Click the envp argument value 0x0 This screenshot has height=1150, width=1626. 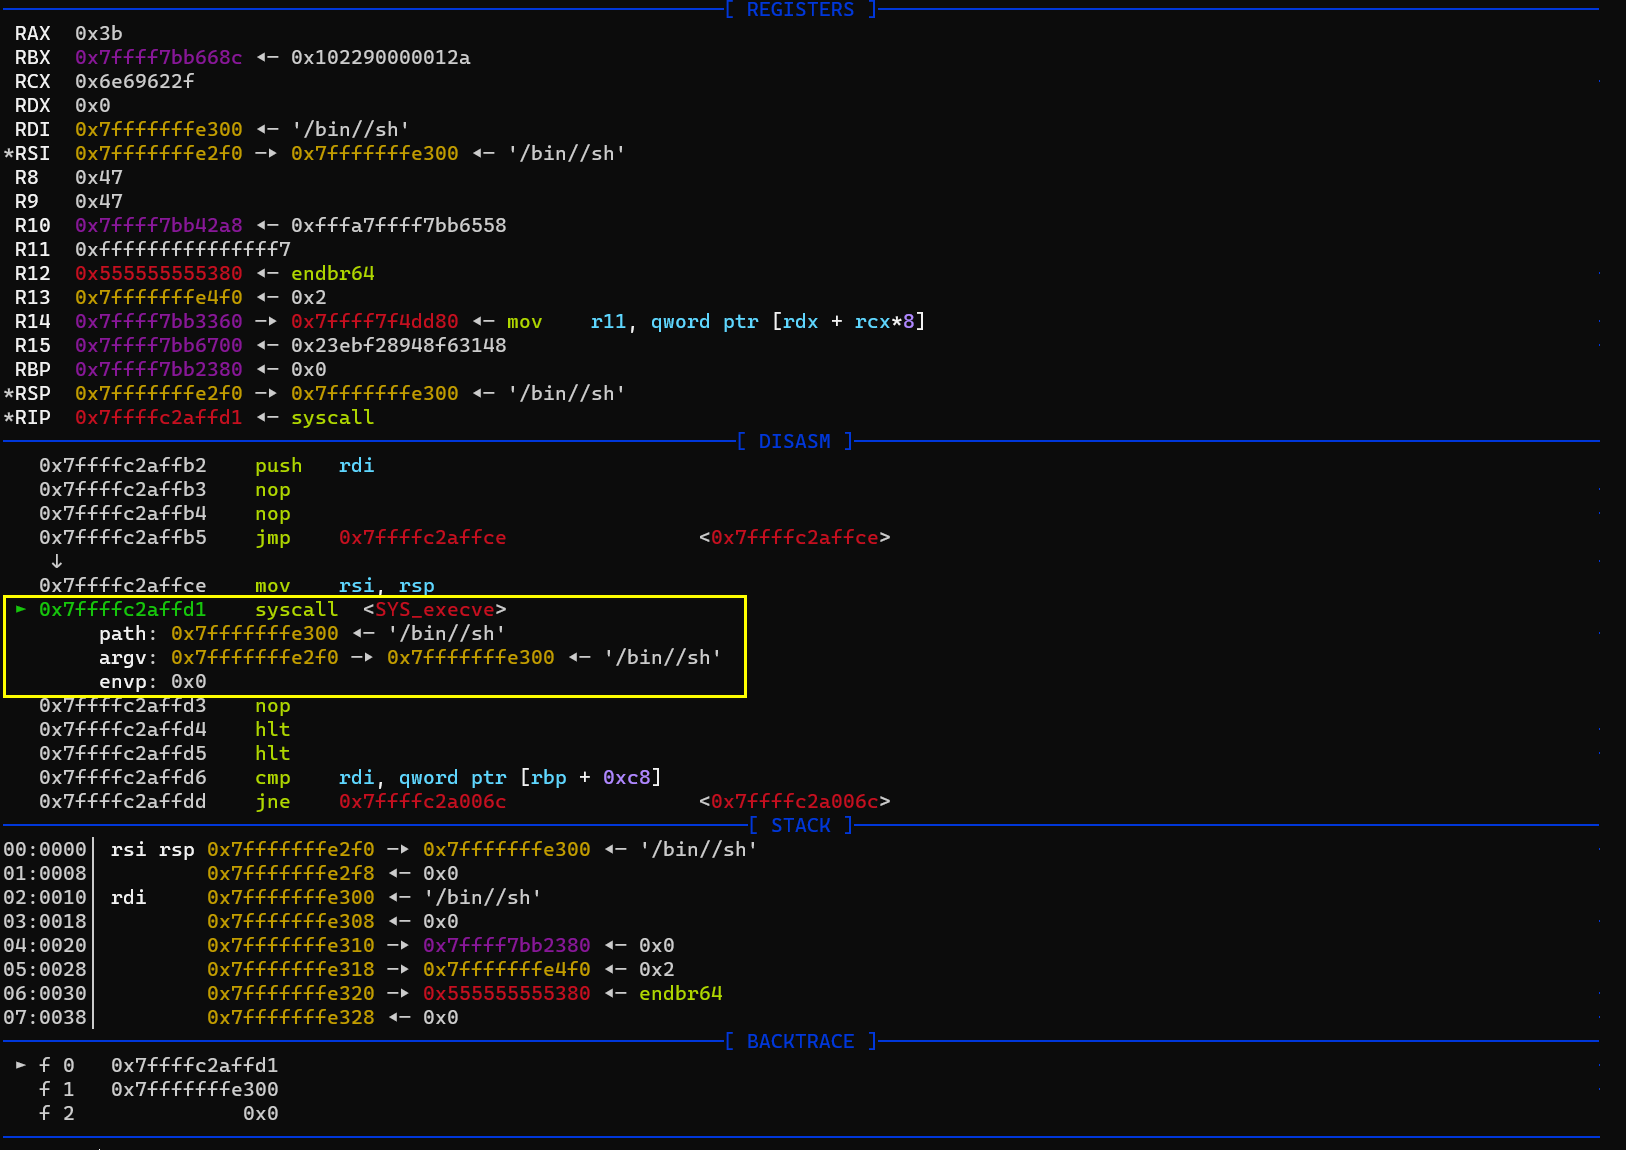click(x=188, y=681)
